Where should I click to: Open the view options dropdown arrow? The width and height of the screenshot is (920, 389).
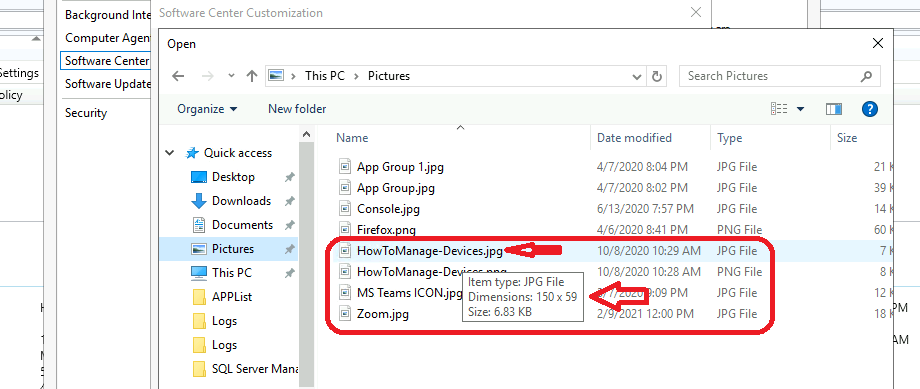pos(800,109)
